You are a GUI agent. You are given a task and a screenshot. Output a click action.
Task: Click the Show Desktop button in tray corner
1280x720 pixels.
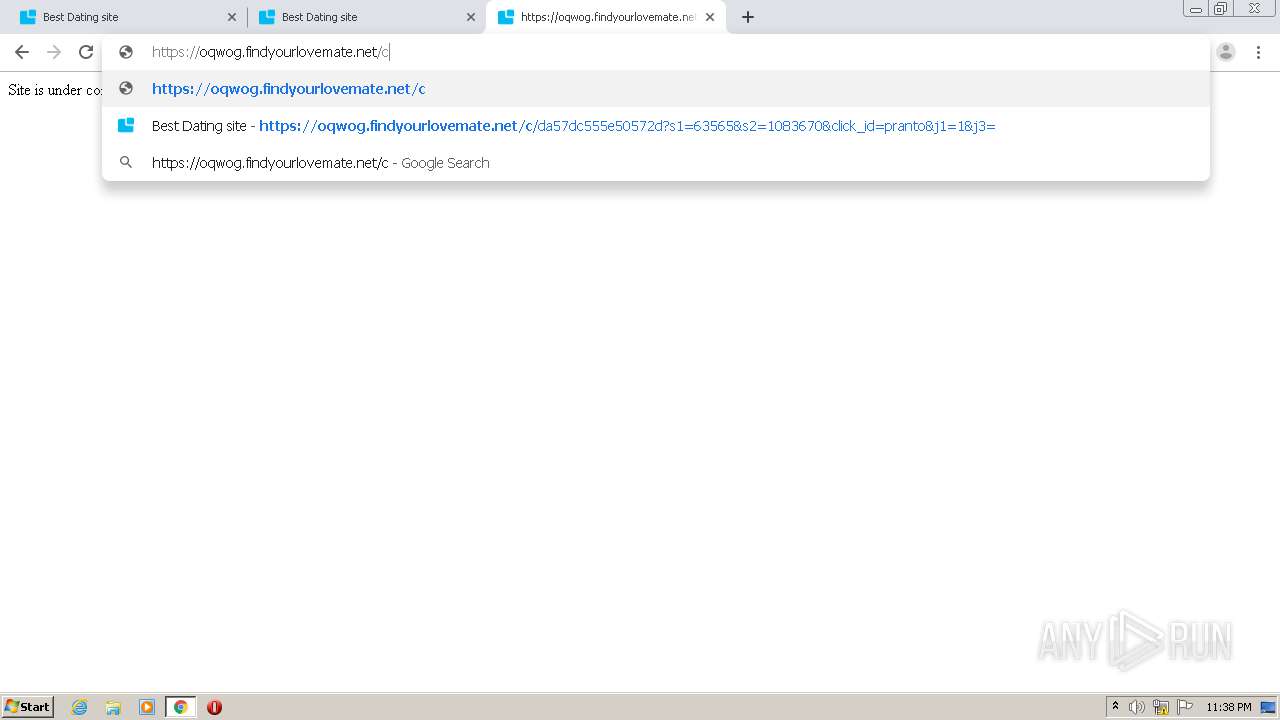1268,707
